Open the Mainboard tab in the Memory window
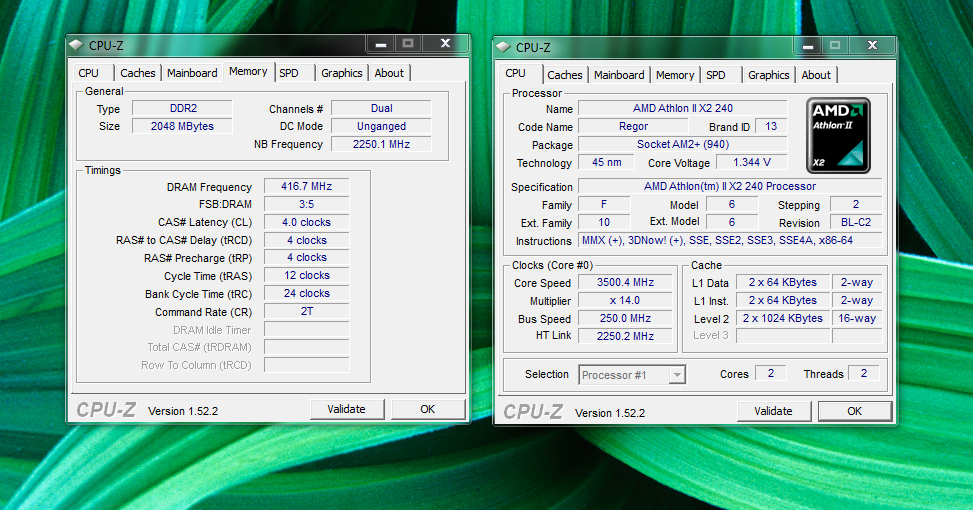This screenshot has height=510, width=973. click(x=192, y=73)
